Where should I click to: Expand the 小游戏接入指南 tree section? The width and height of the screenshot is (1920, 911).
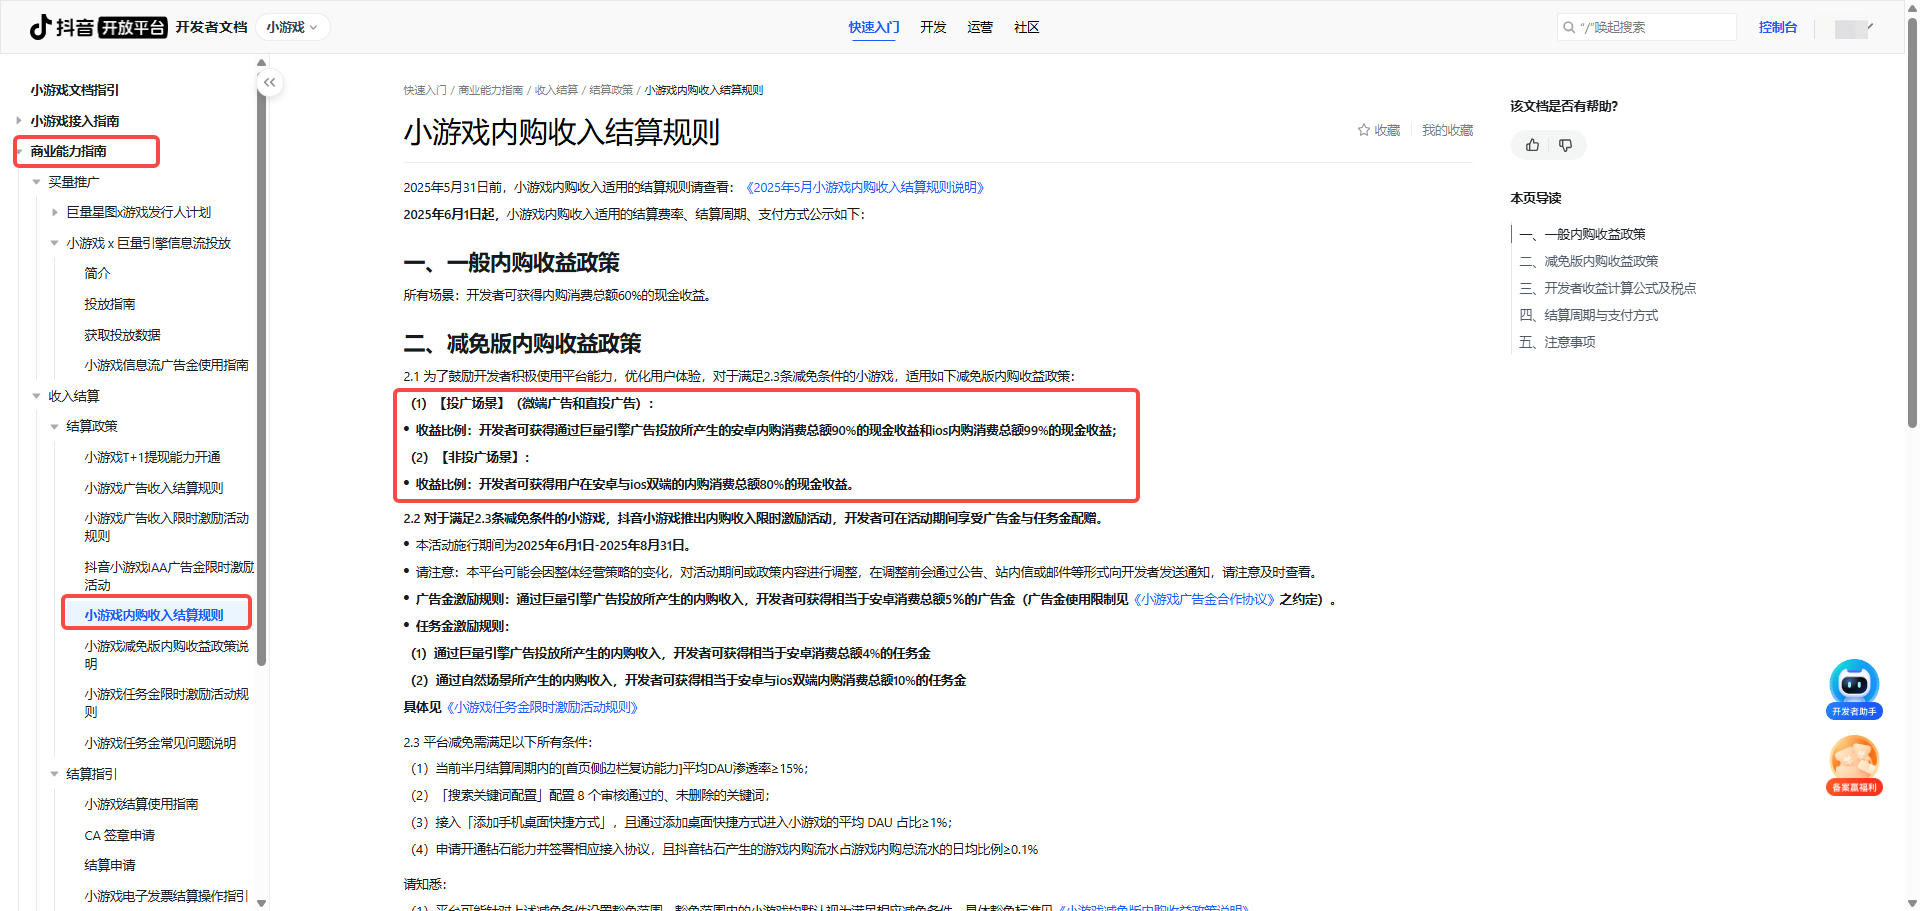coord(19,121)
